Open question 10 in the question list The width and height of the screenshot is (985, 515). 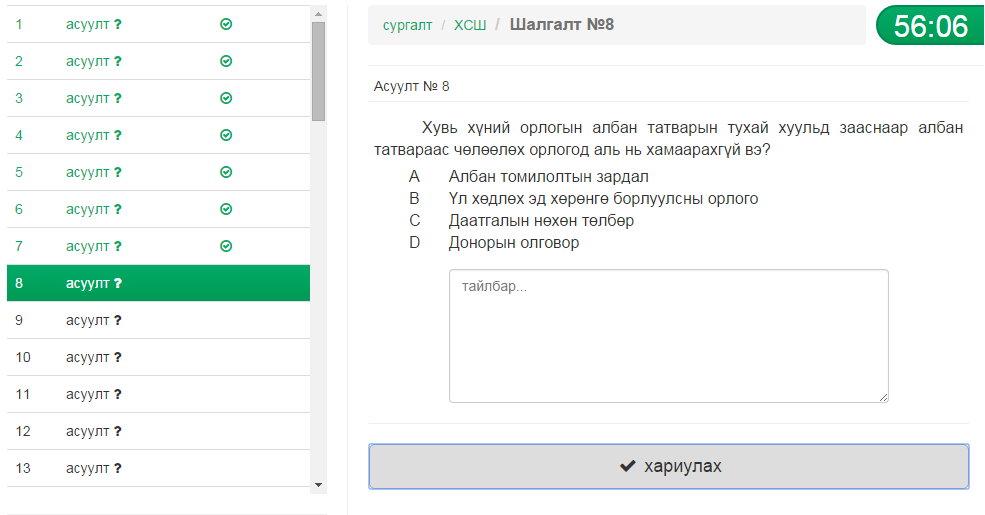pyautogui.click(x=158, y=357)
